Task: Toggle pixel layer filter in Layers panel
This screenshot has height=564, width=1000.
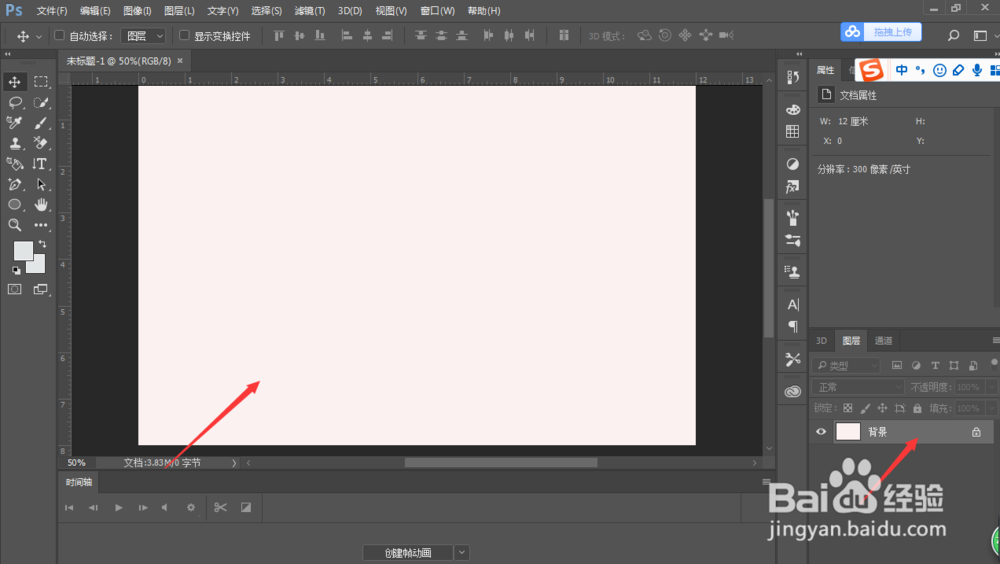Action: pos(897,366)
